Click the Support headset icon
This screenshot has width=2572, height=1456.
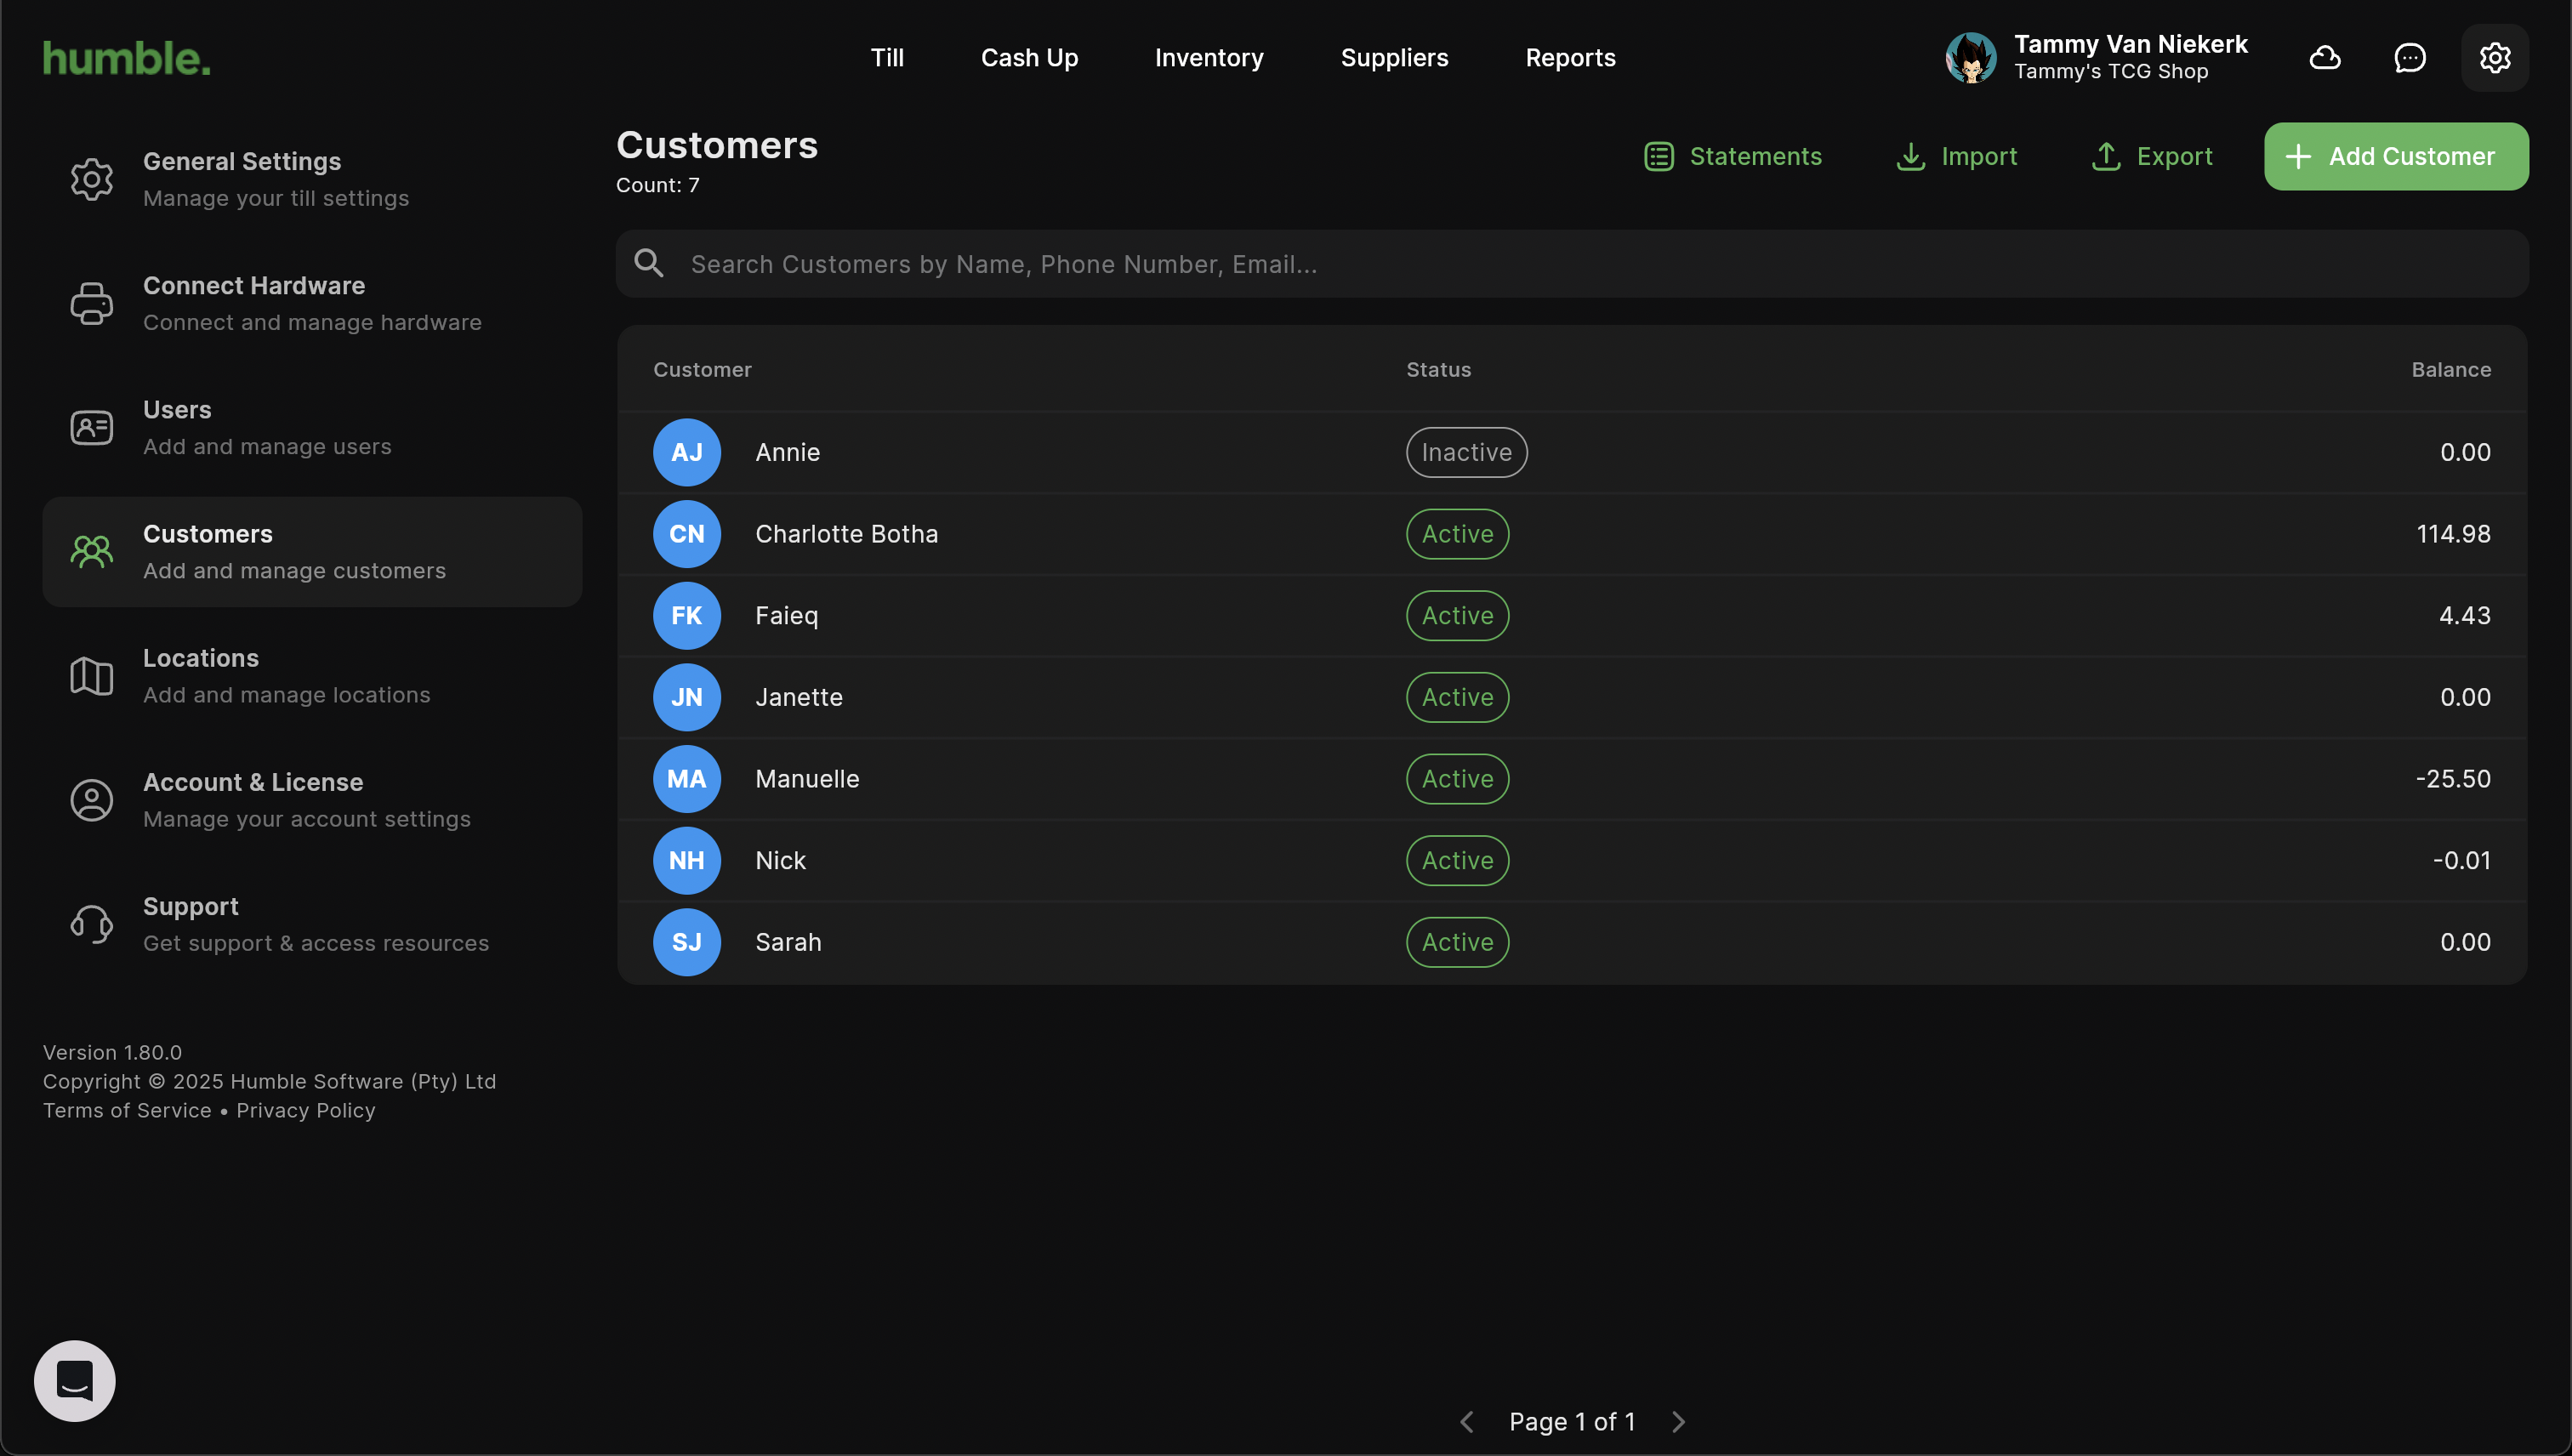tap(91, 925)
